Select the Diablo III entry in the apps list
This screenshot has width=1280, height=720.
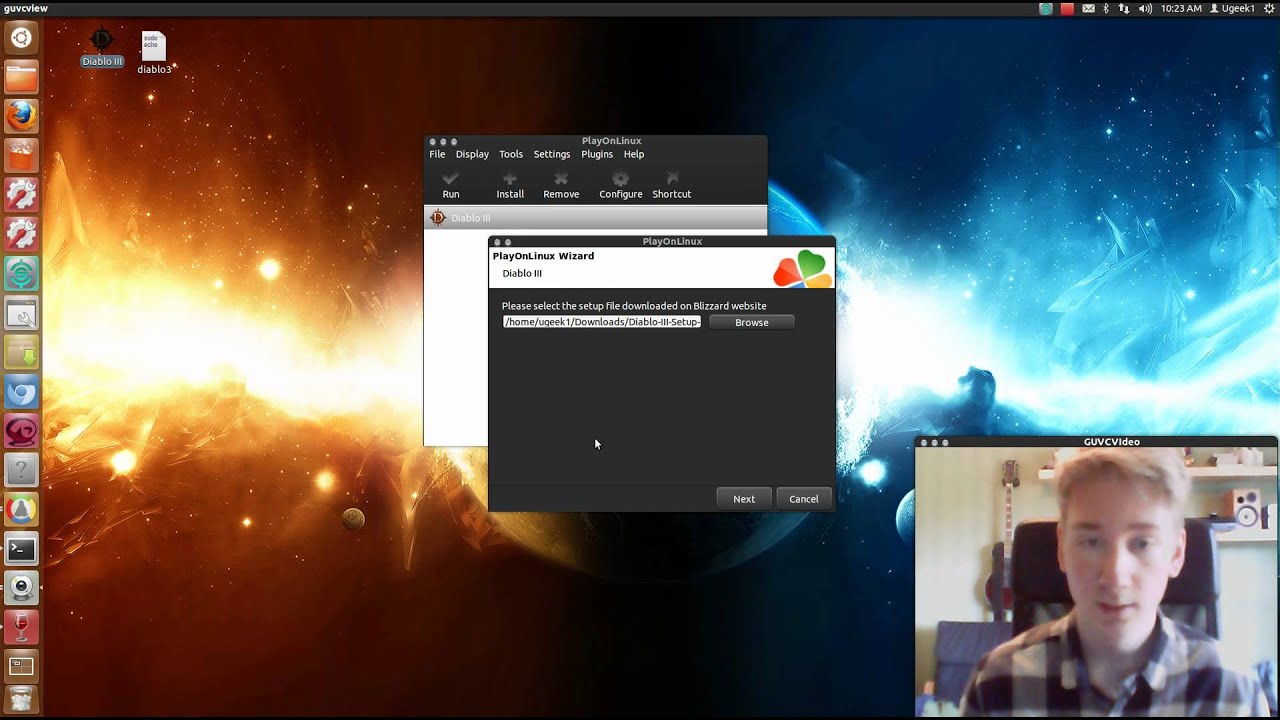(x=595, y=218)
